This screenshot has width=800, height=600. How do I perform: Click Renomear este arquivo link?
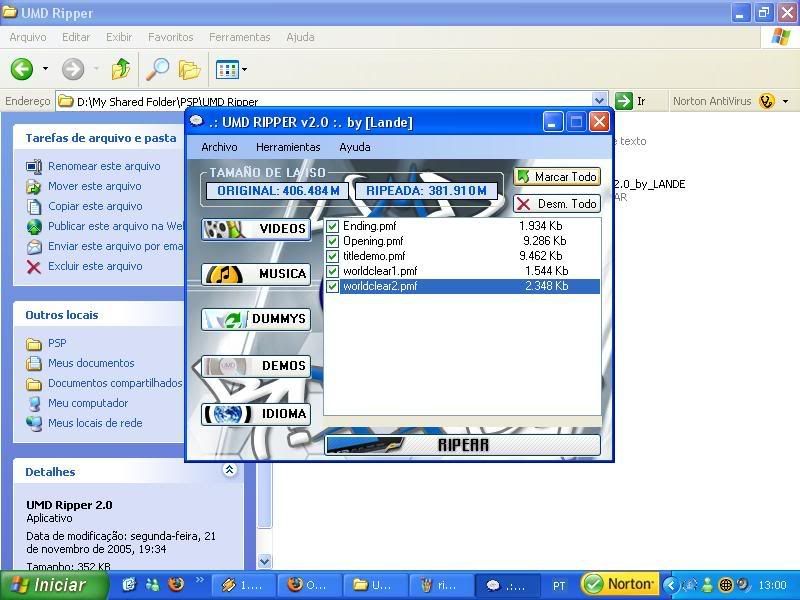[x=104, y=166]
